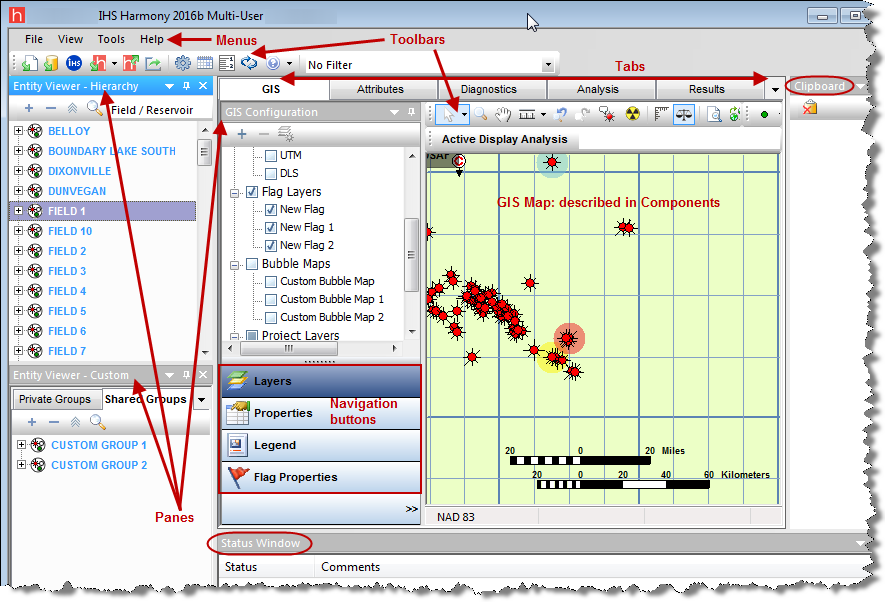885x602 pixels.
Task: Open the Flag Properties navigation button
Action: 295,477
